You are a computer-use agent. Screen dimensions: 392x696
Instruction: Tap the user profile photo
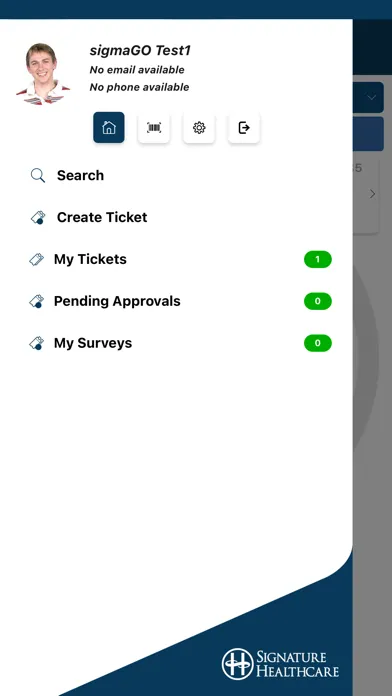point(43,74)
